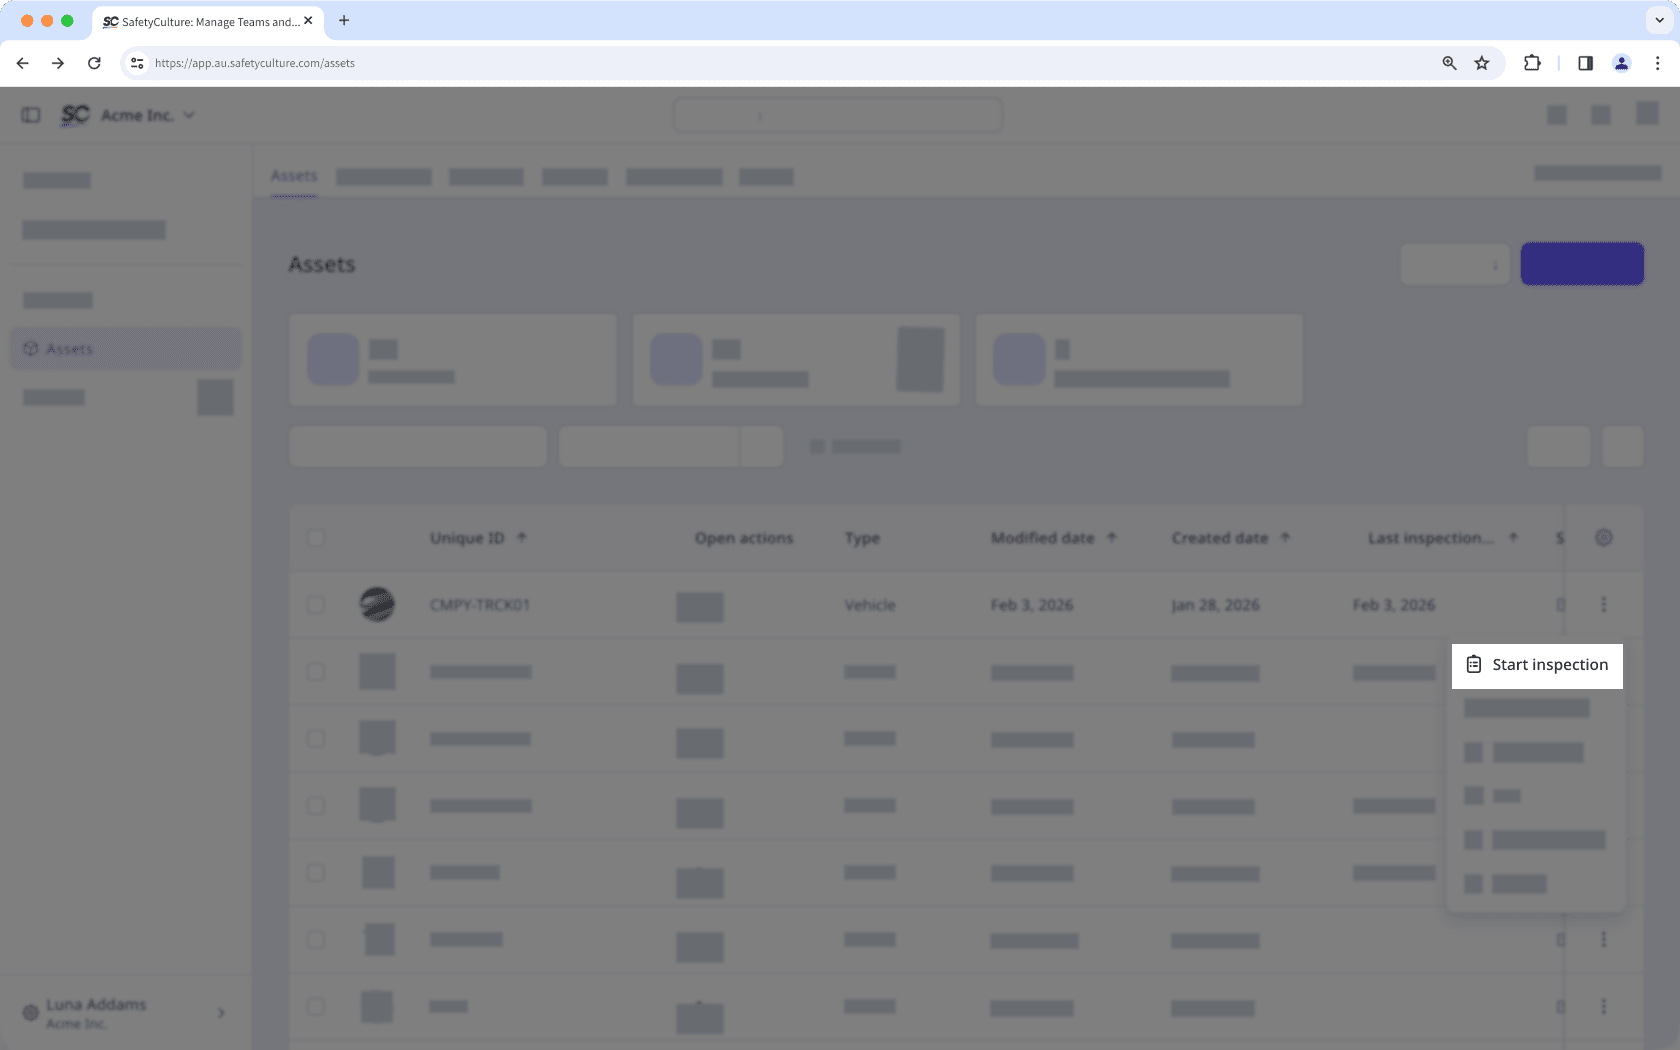1680x1050 pixels.
Task: Sort by Unique ID column arrow
Action: click(521, 538)
